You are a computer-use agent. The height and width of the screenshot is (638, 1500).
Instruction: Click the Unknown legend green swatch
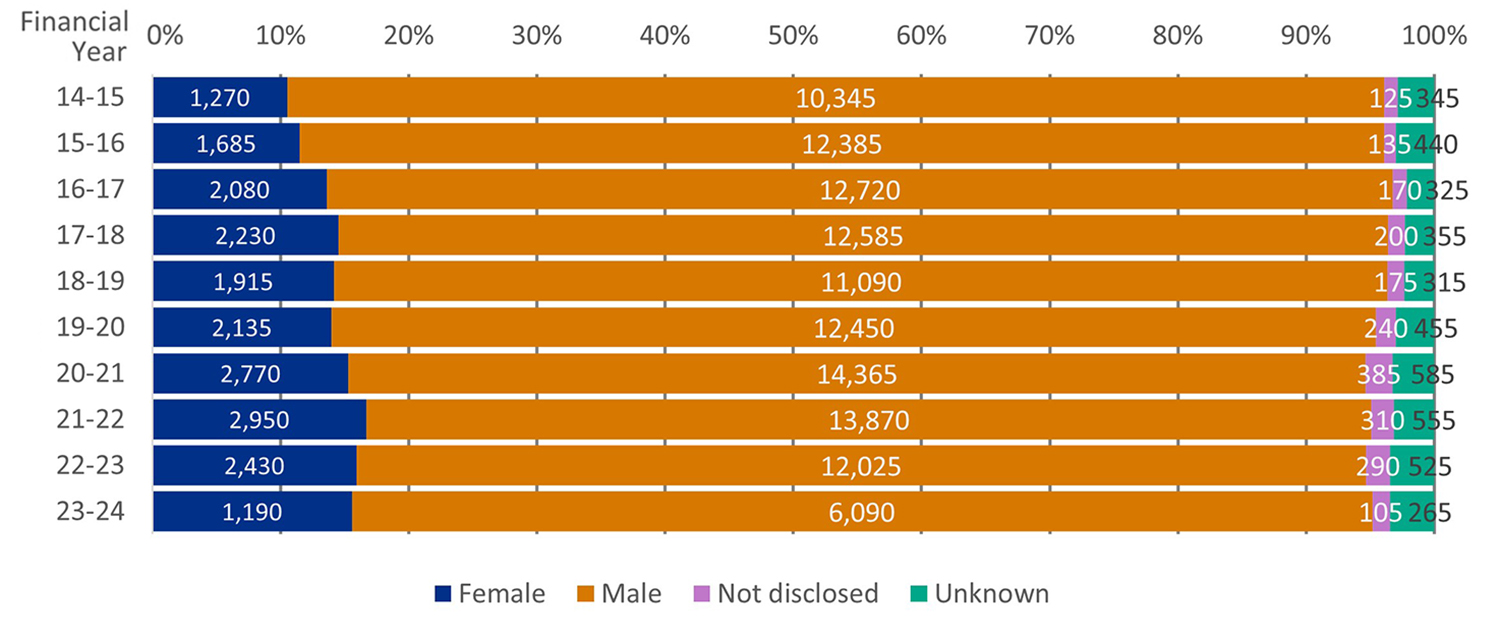click(x=920, y=594)
